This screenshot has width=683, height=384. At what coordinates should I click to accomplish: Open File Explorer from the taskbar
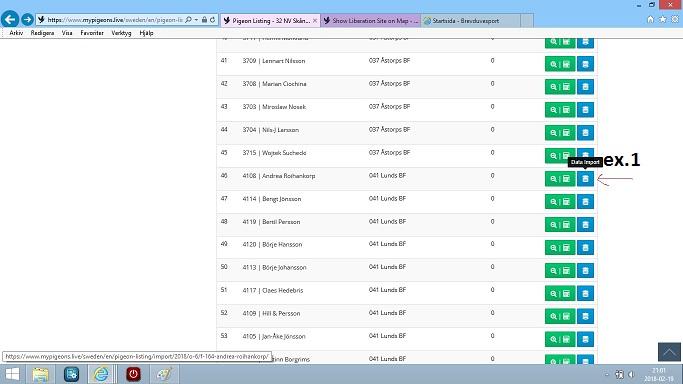coord(40,374)
